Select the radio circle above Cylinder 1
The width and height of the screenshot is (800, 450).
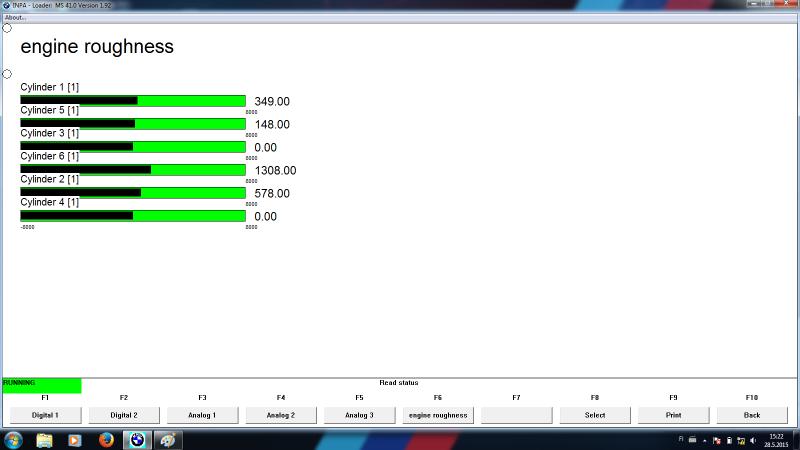point(7,74)
